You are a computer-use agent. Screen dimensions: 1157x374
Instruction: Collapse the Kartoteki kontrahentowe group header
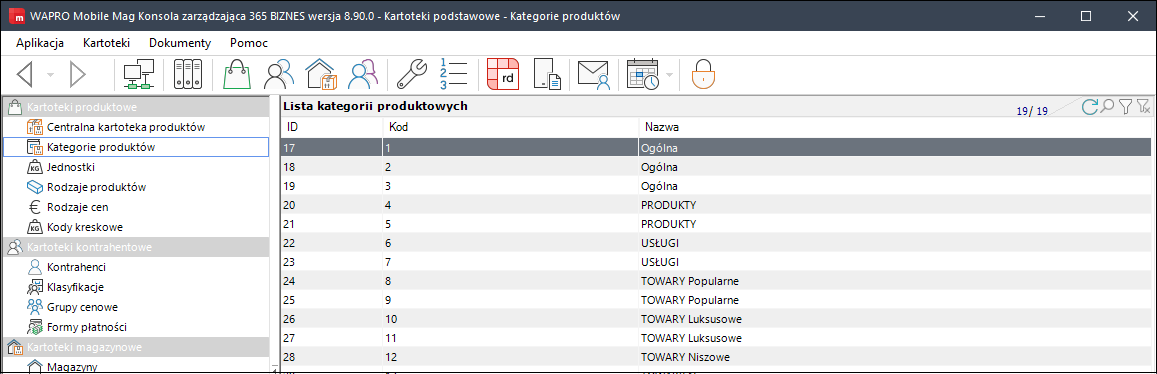point(137,247)
